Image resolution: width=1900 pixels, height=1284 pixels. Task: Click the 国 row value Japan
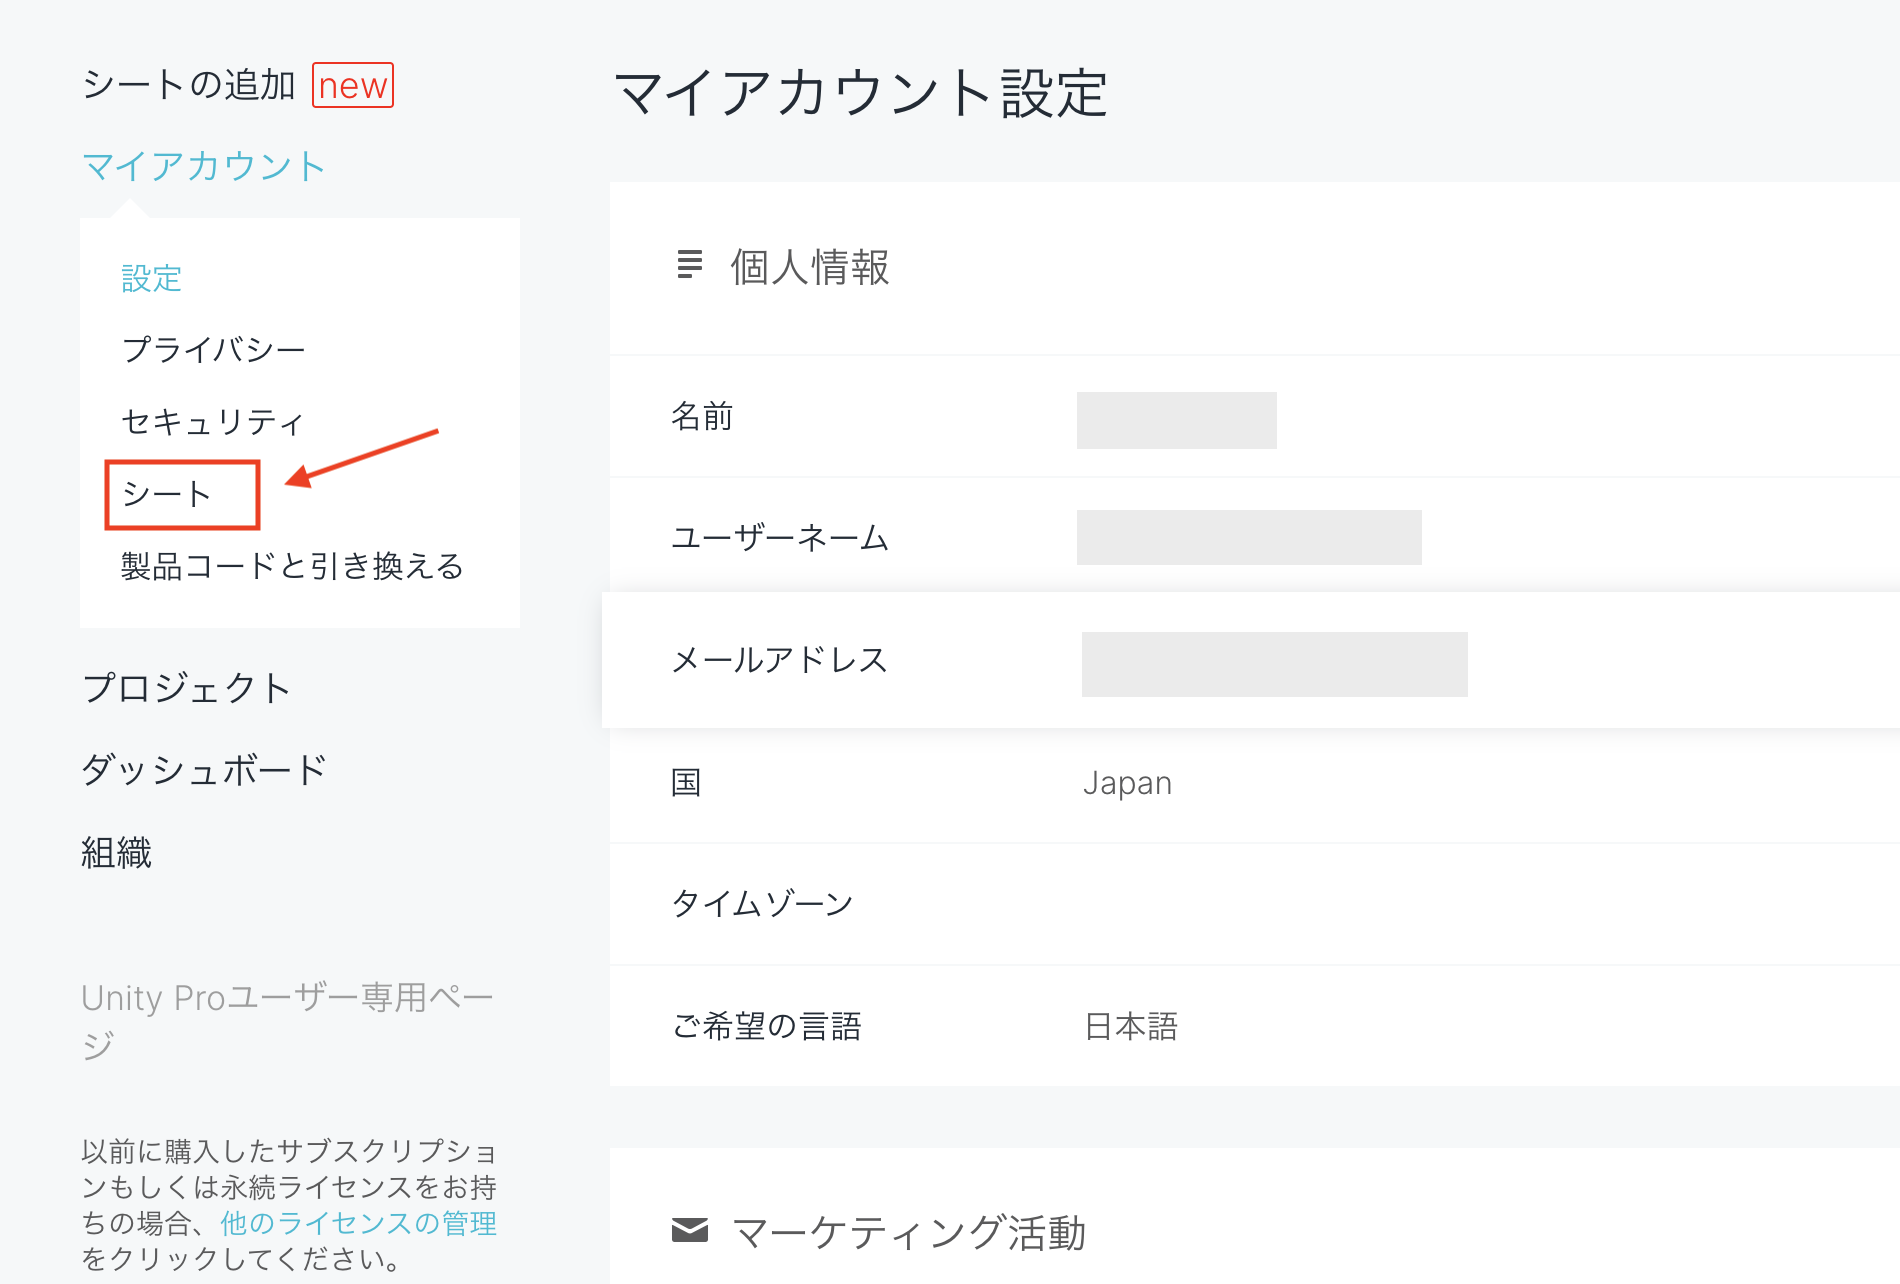(x=1127, y=783)
